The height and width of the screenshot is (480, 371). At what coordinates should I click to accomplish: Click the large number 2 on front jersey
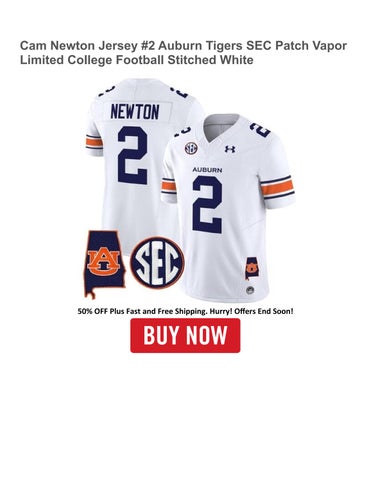pyautogui.click(x=207, y=204)
